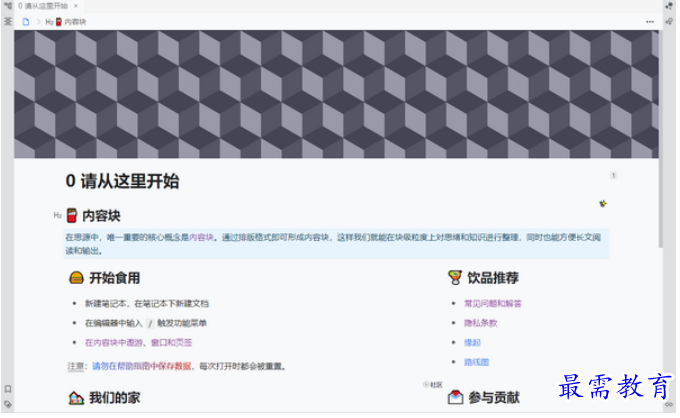Image resolution: width=680 pixels, height=418 pixels.
Task: Open the 隐私条款 link
Action: 482,324
